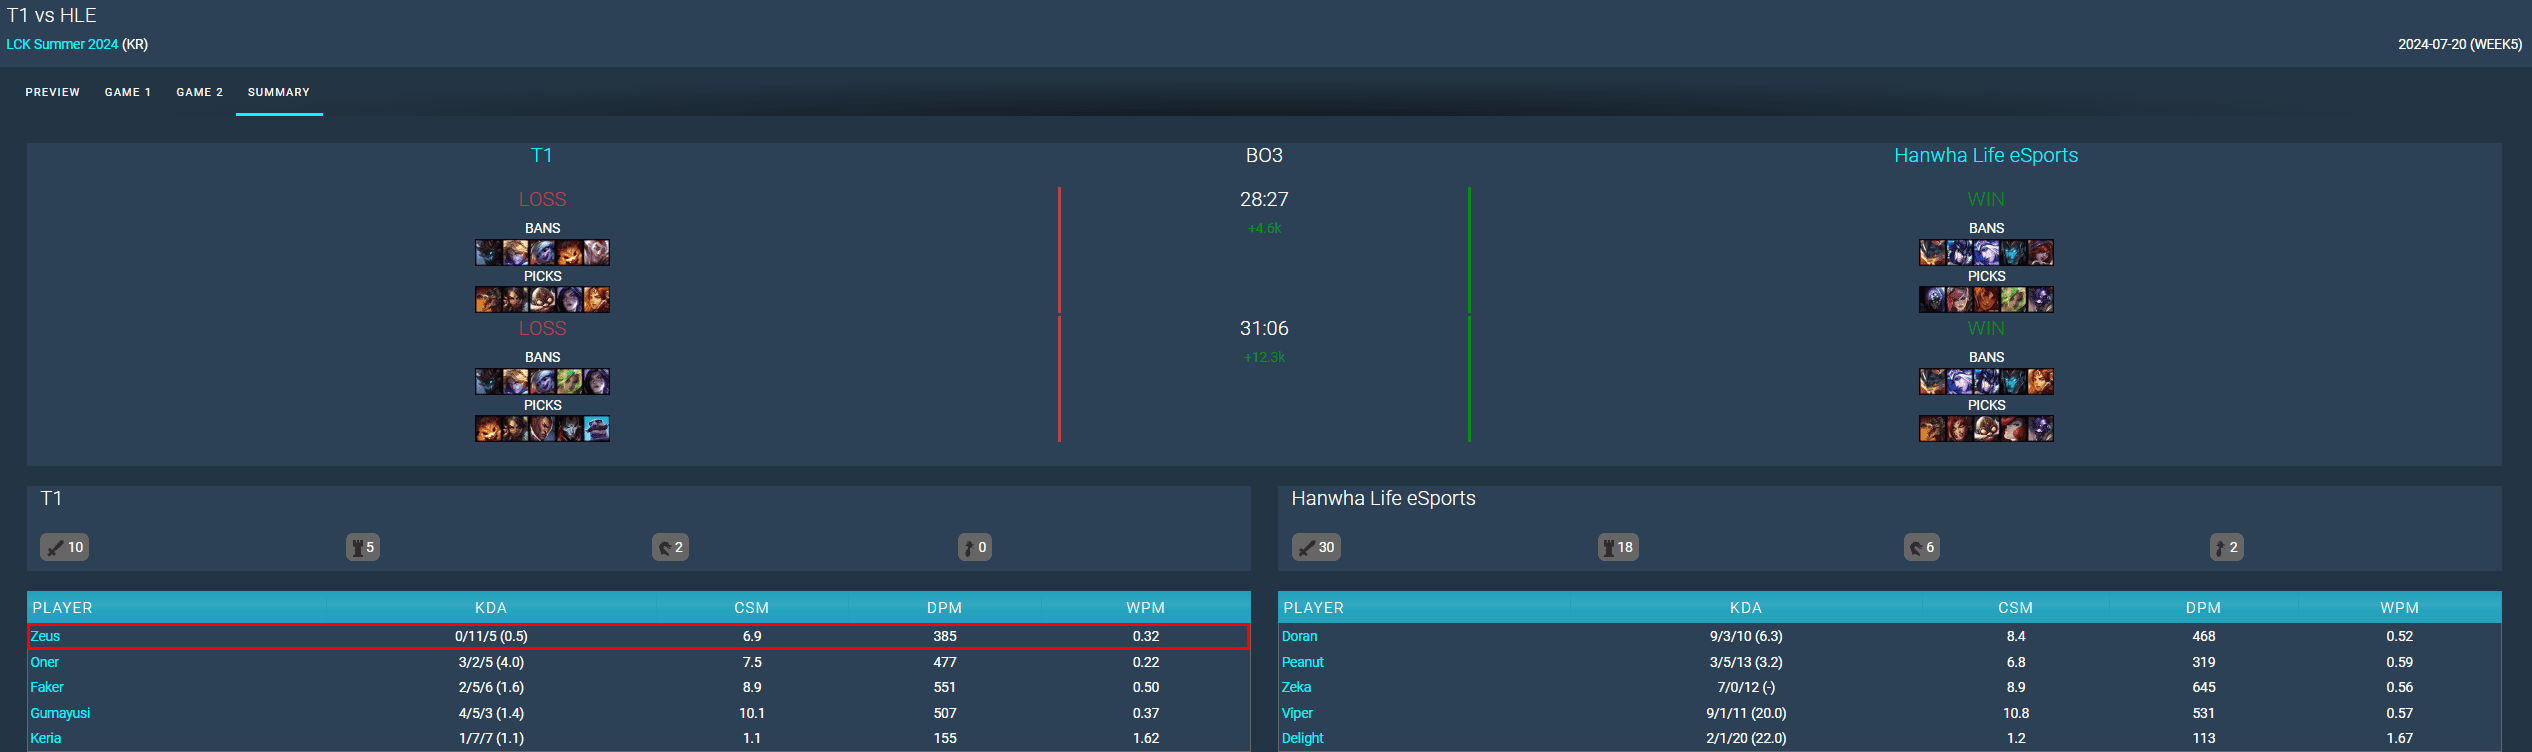Viewport: 2532px width, 752px height.
Task: Switch to the Game 1 tab
Action: click(x=128, y=92)
